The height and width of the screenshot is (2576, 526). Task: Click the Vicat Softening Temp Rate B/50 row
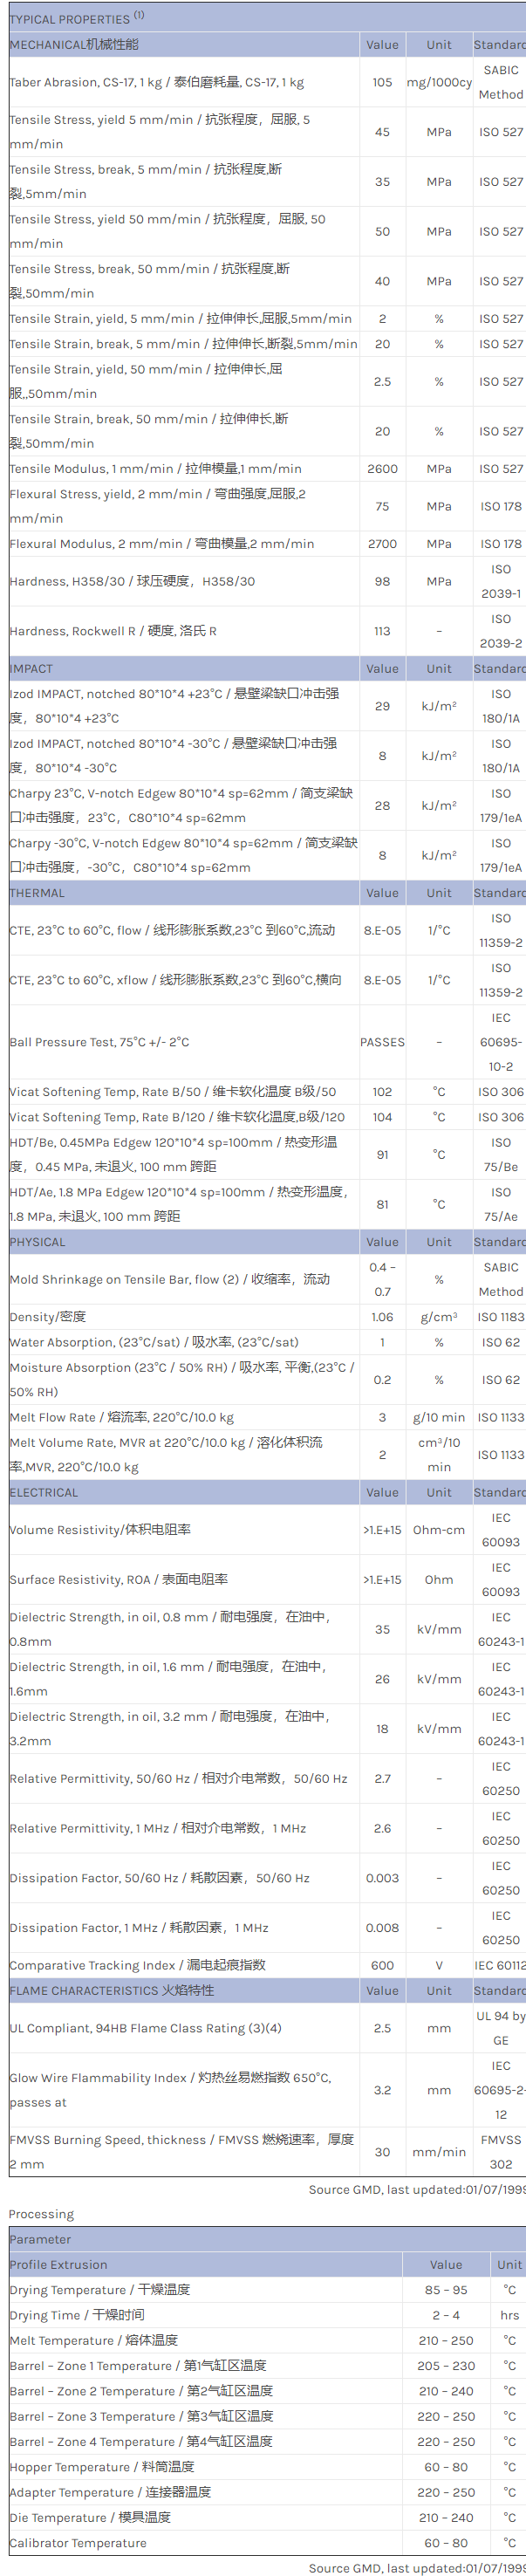pyautogui.click(x=172, y=1092)
